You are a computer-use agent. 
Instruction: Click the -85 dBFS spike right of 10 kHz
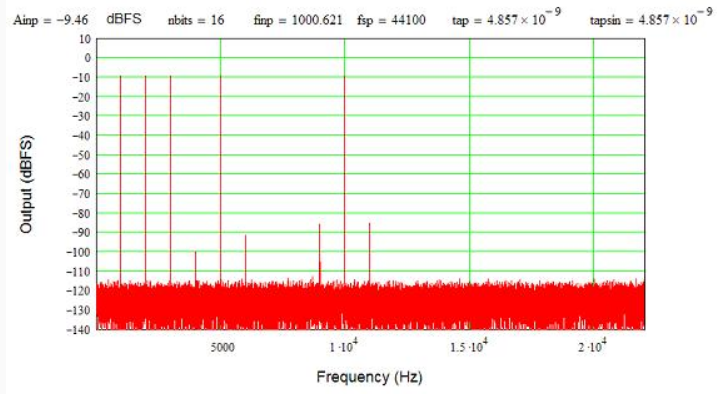point(369,253)
